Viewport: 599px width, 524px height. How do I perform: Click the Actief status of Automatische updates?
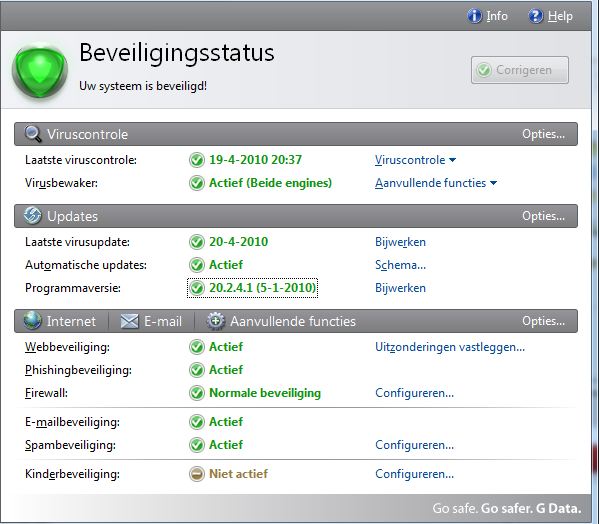click(226, 265)
